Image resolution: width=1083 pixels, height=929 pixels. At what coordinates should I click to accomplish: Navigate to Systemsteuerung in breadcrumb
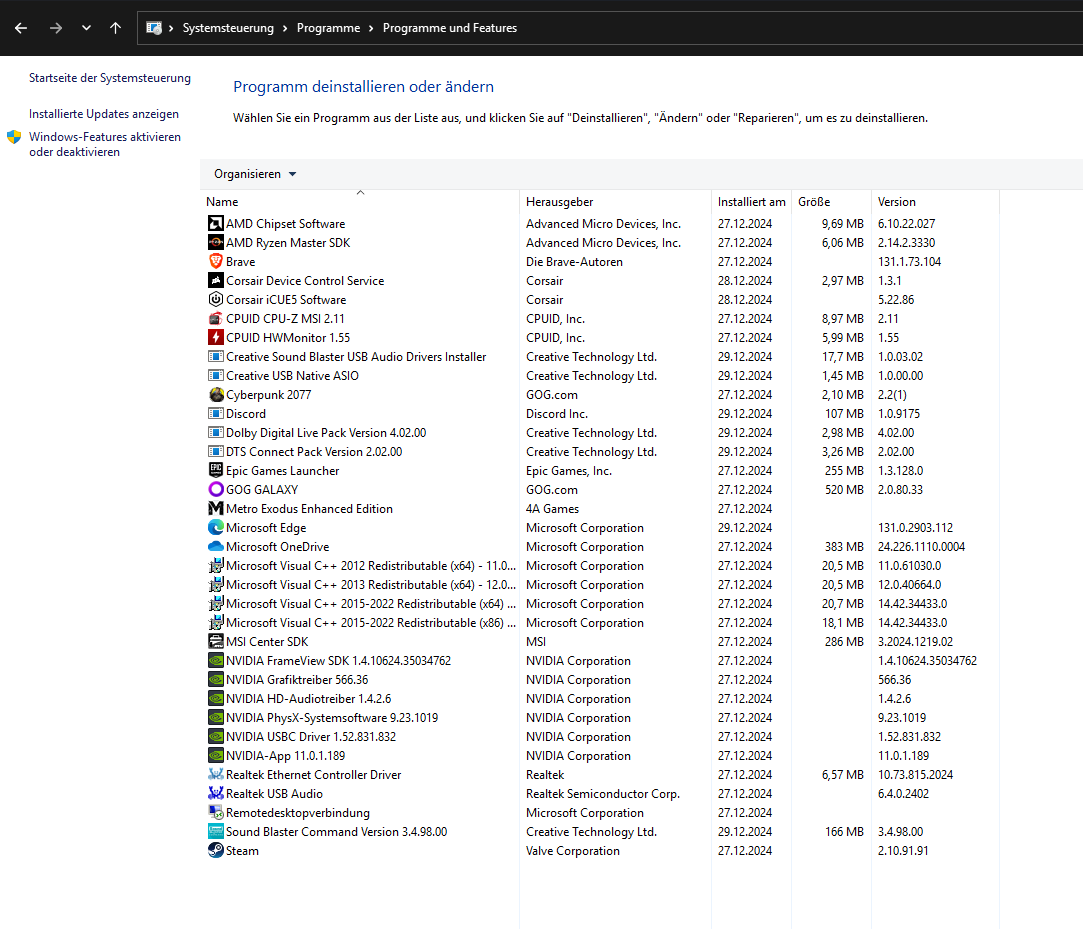[x=228, y=28]
